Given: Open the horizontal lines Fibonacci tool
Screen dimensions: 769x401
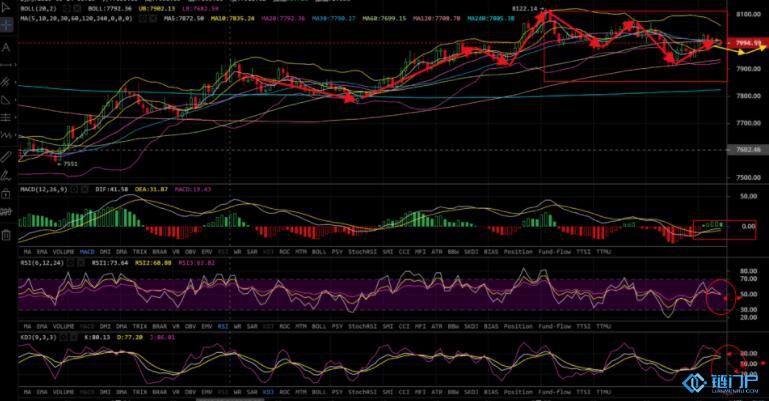Looking at the screenshot, I should tap(7, 116).
